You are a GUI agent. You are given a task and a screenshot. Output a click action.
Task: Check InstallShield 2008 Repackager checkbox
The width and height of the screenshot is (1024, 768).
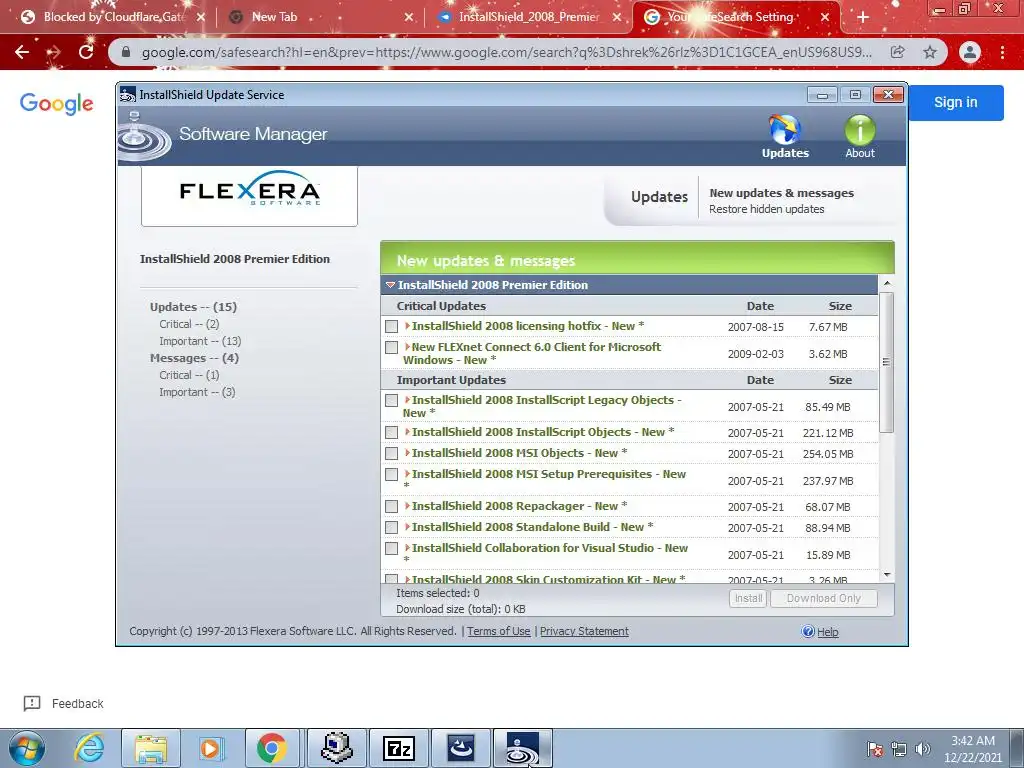pyautogui.click(x=391, y=506)
